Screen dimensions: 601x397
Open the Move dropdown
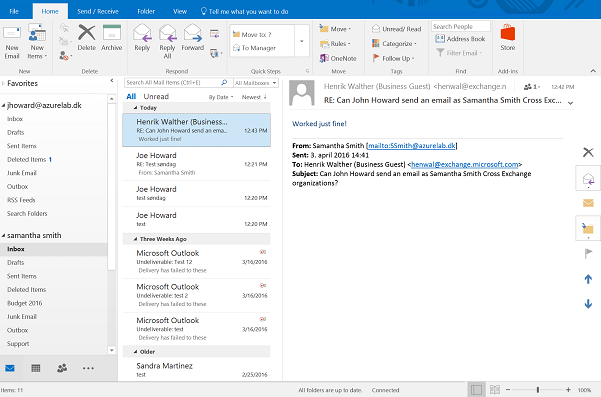pyautogui.click(x=335, y=29)
